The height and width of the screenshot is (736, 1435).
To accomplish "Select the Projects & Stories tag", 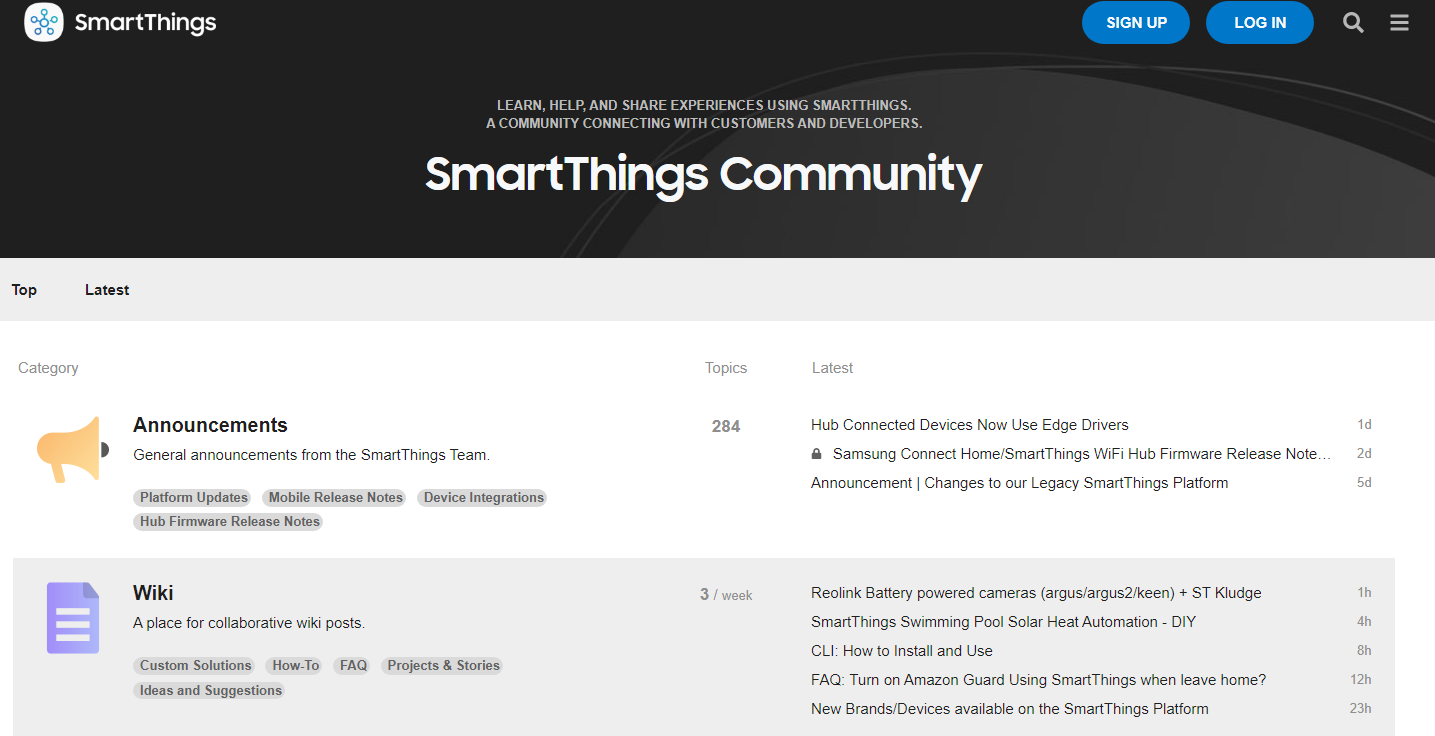I will pyautogui.click(x=444, y=665).
